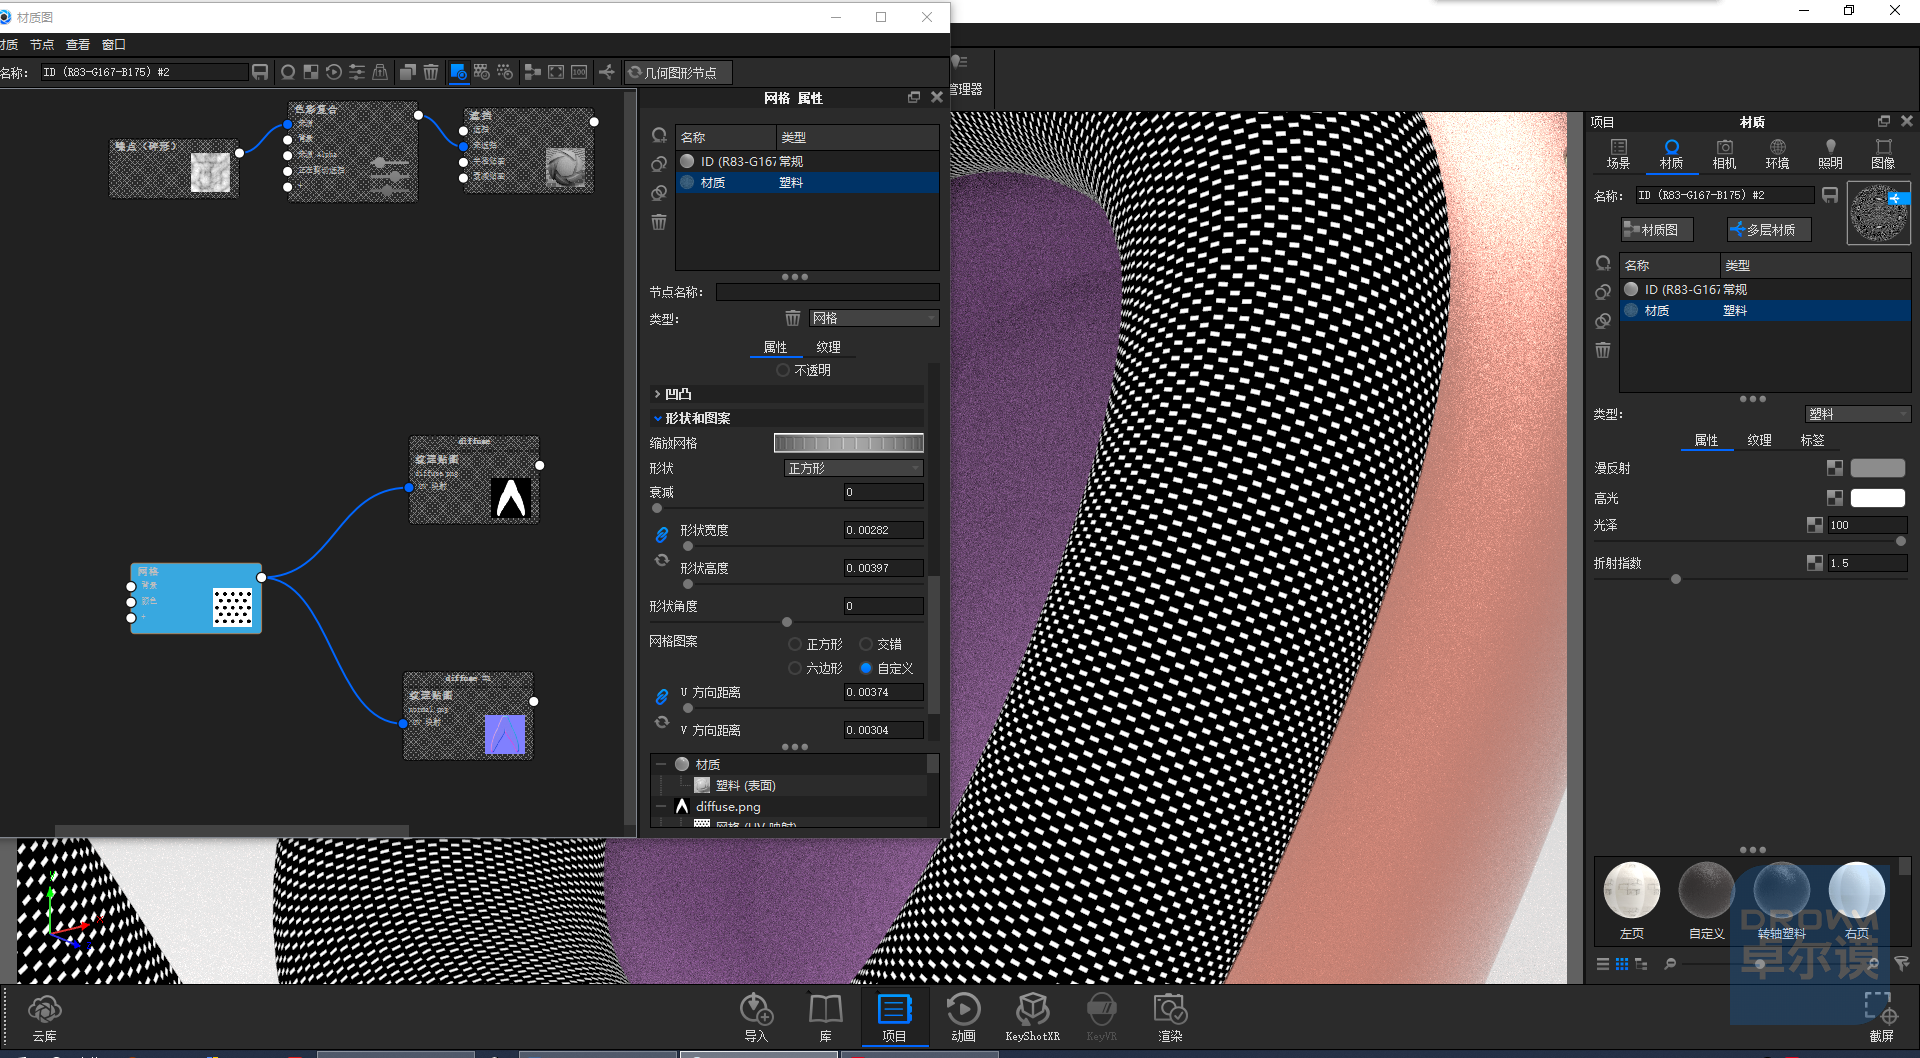The image size is (1920, 1058).
Task: Open the 节点 menu in Material Graph
Action: point(42,44)
